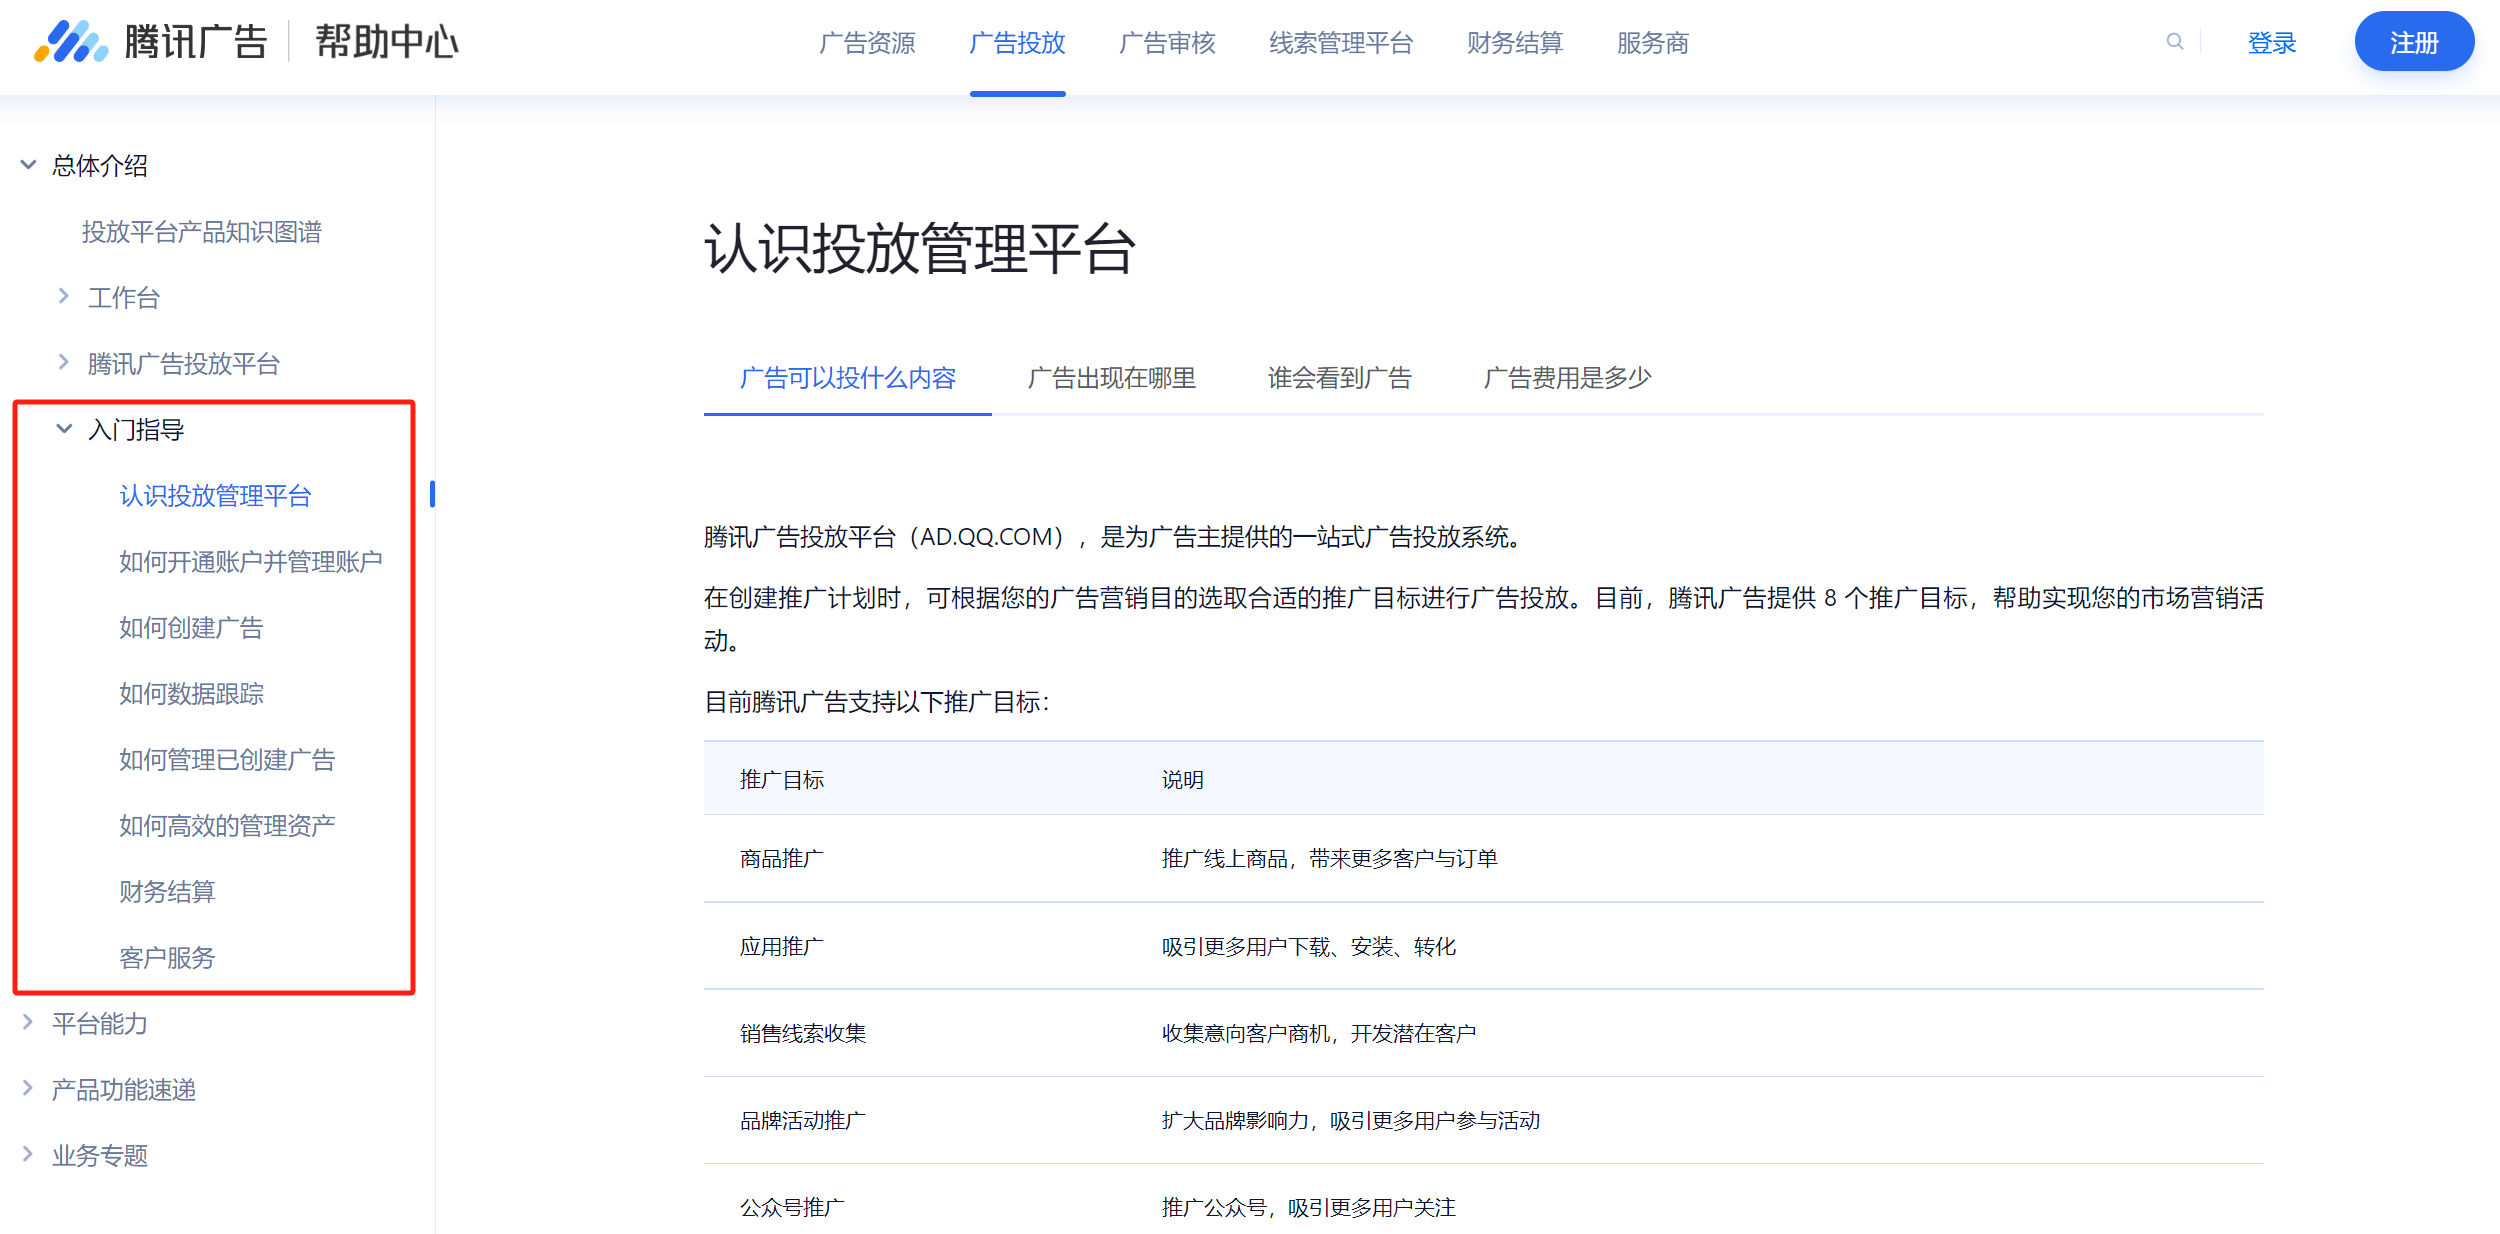Expand the 平台能力 section

29,1023
